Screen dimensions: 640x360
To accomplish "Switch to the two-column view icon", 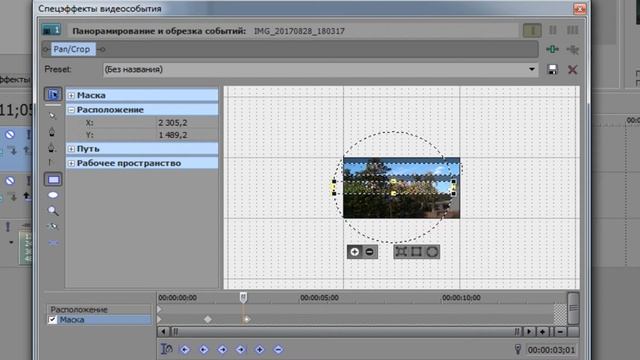I will tap(553, 30).
